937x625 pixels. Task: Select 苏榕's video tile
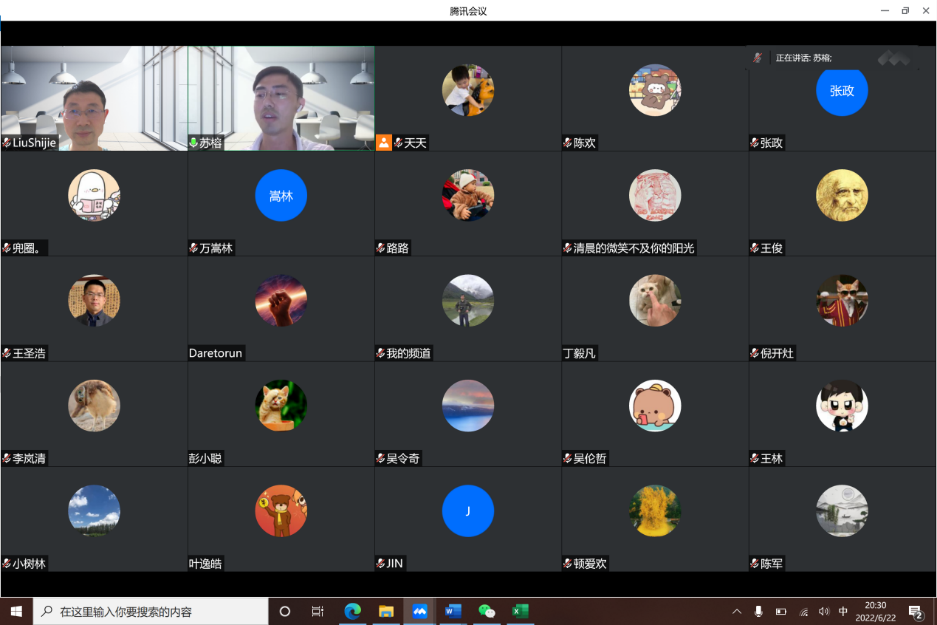281,96
